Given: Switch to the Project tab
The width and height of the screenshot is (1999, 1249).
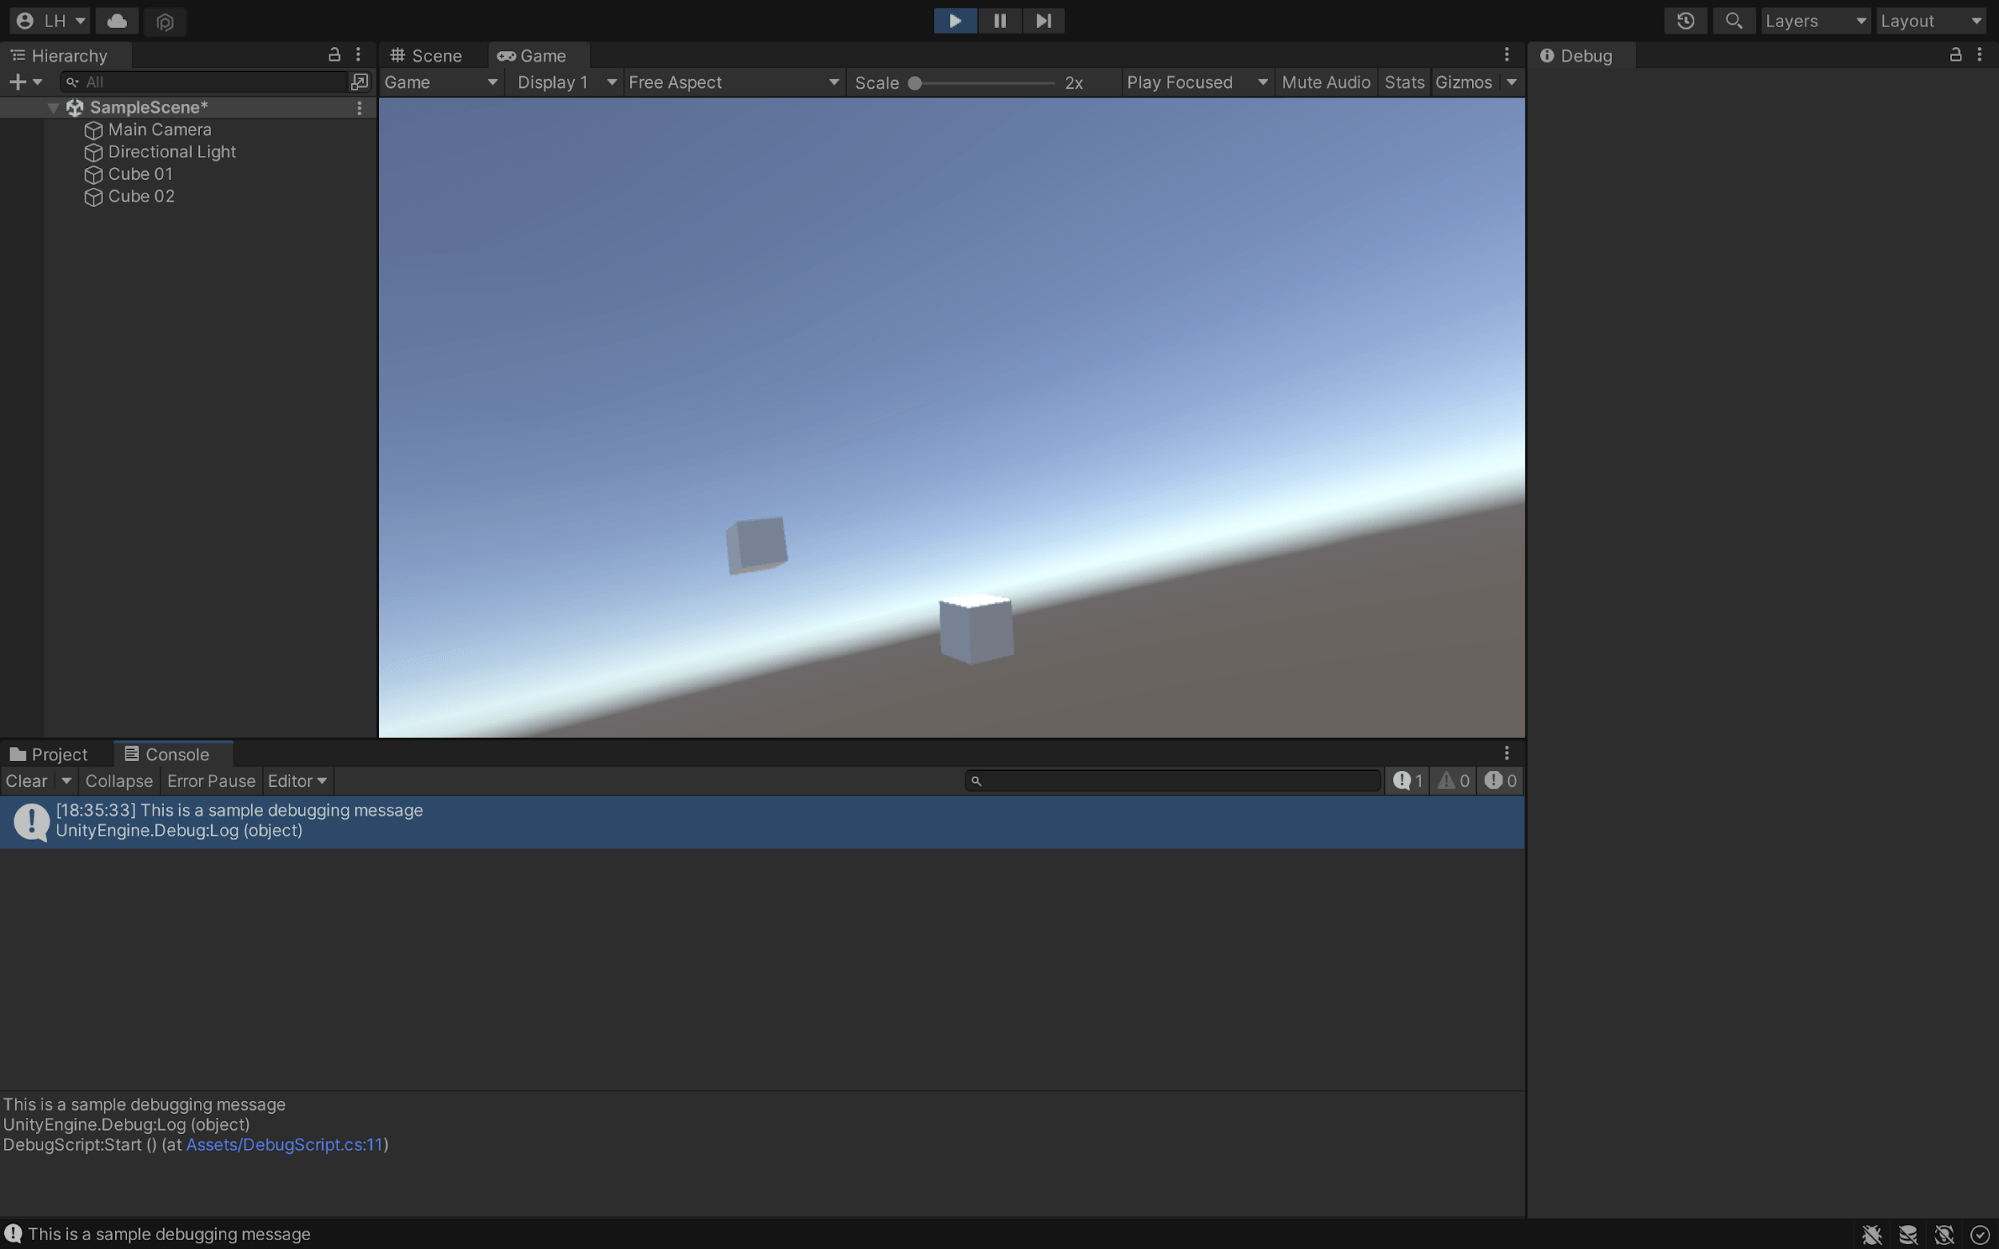Looking at the screenshot, I should click(56, 753).
